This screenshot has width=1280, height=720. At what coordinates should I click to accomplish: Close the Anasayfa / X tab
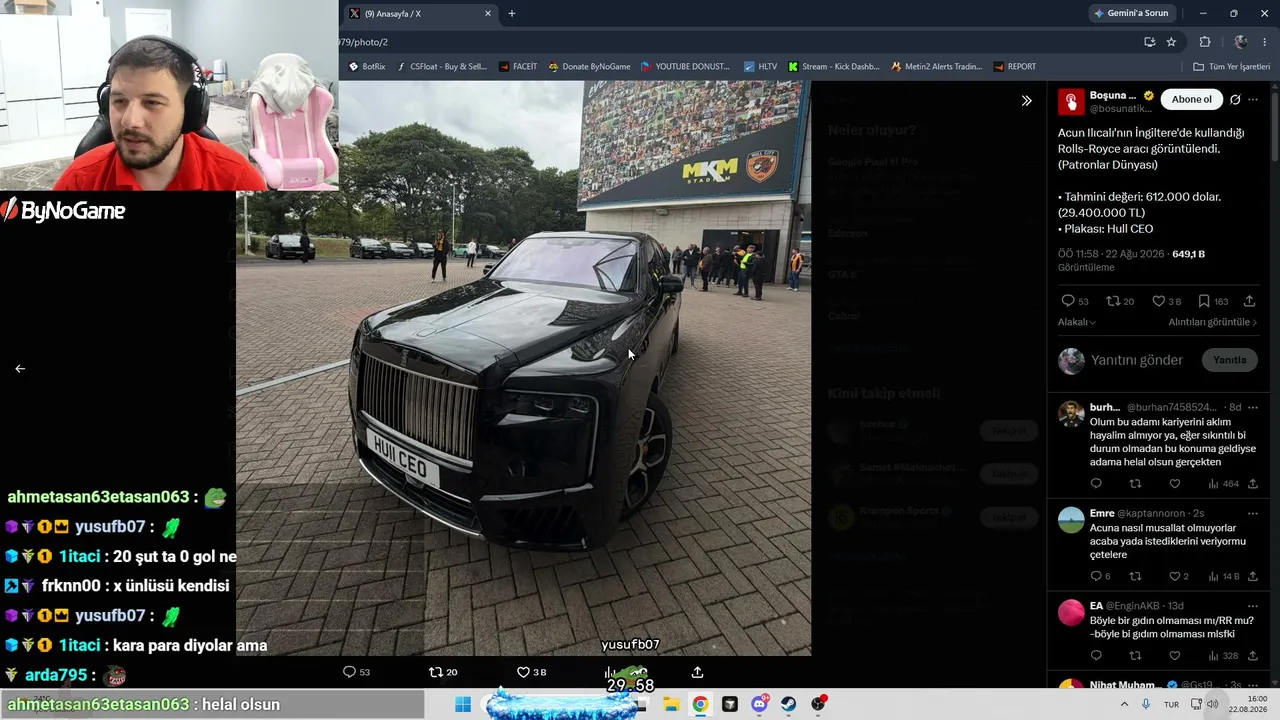coord(488,14)
